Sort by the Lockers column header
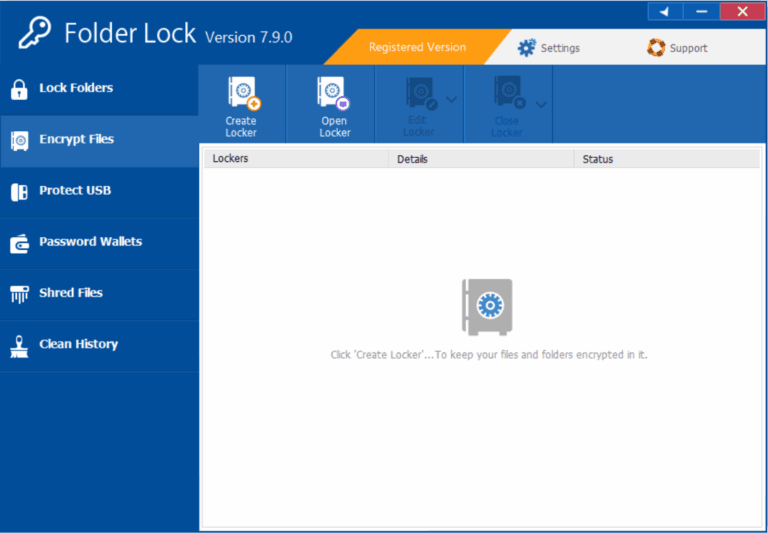 coord(296,159)
